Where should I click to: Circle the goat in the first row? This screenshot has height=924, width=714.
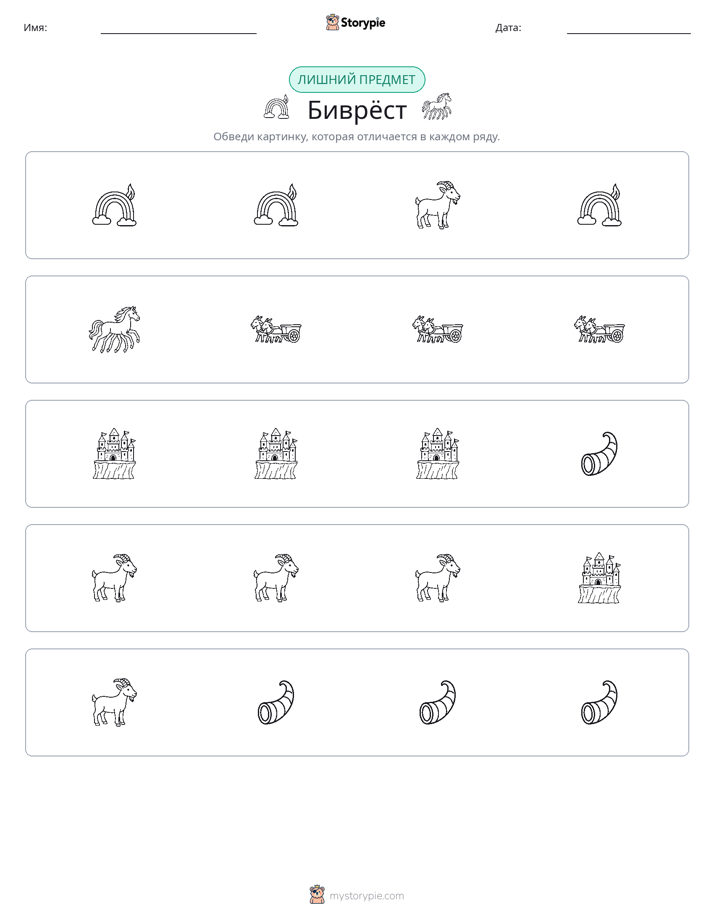coord(437,205)
